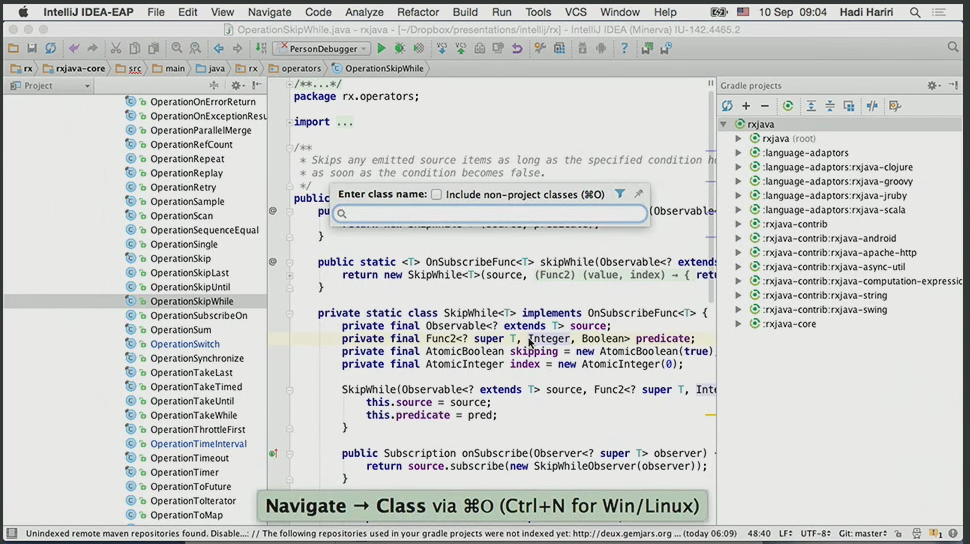Click the Cut scissors icon

(116, 48)
